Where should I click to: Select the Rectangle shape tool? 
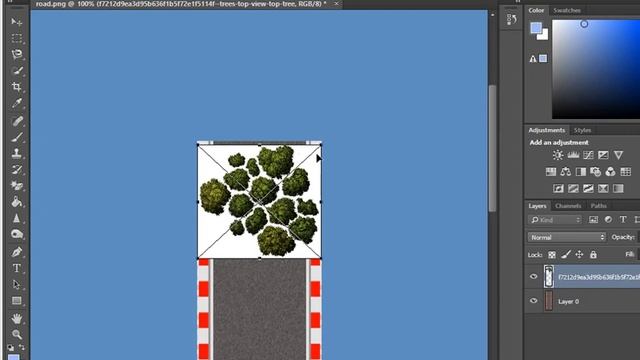pyautogui.click(x=16, y=301)
